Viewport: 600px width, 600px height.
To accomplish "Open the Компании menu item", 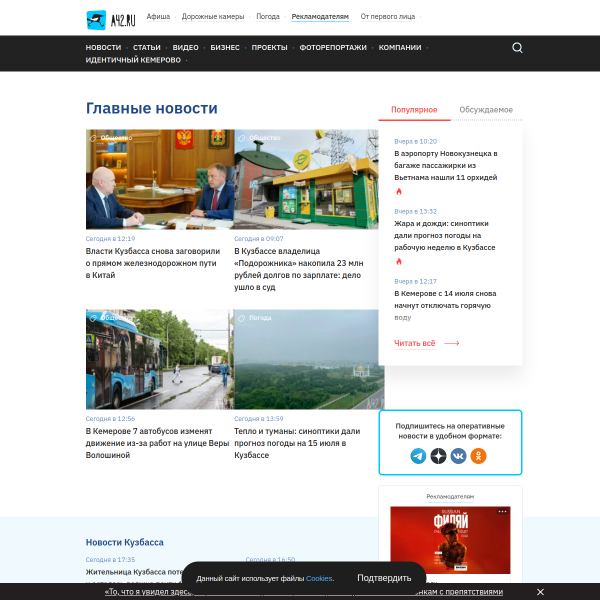I will click(x=400, y=47).
